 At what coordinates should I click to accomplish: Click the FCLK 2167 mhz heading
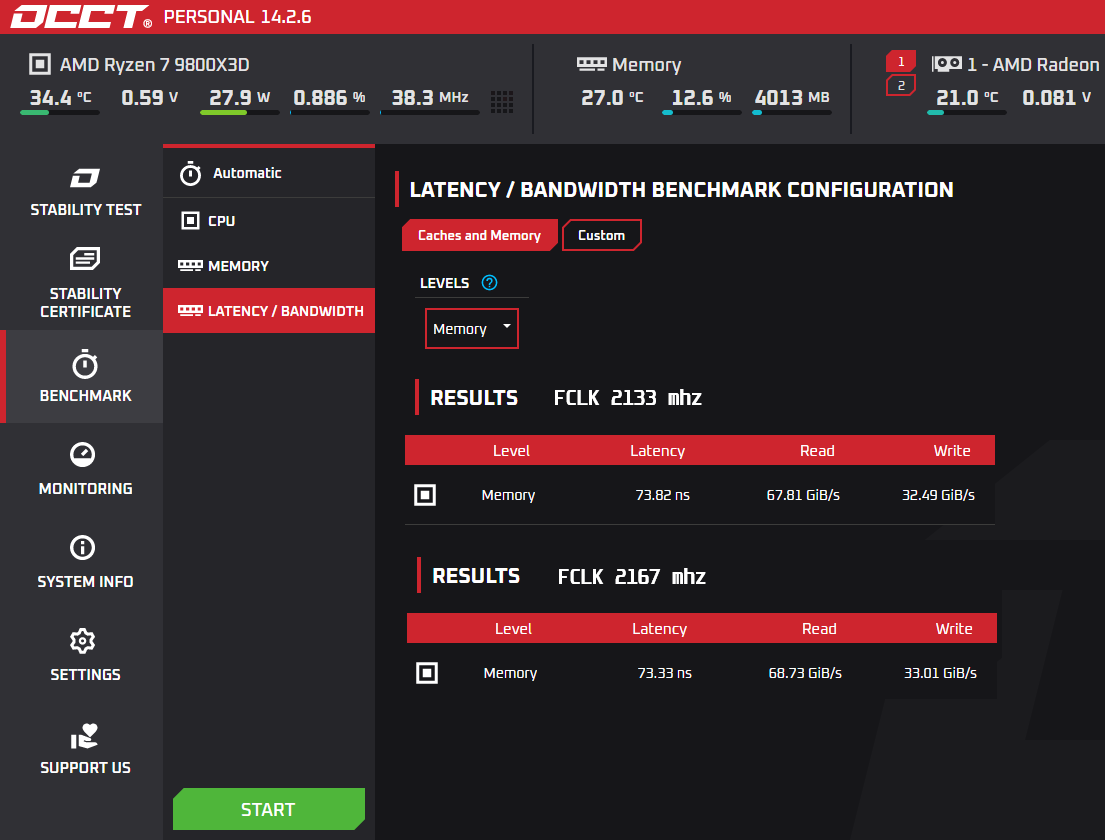coord(631,576)
